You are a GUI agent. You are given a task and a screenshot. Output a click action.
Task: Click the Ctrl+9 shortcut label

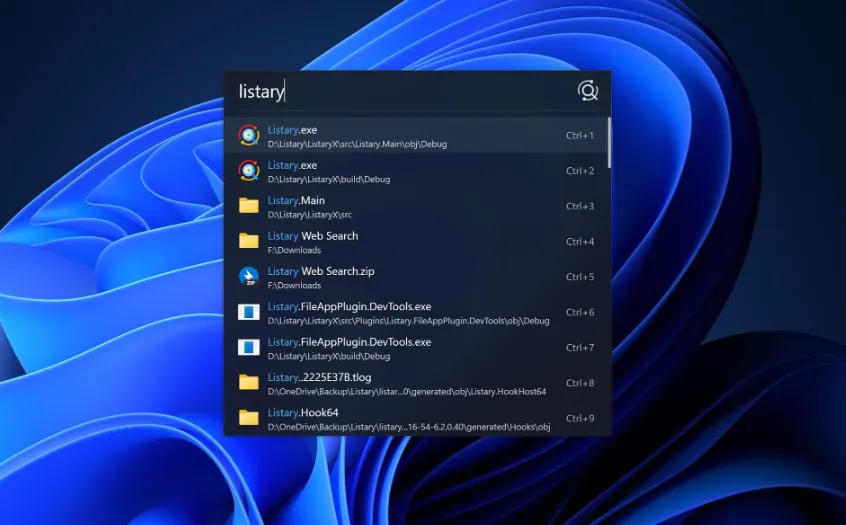(580, 418)
